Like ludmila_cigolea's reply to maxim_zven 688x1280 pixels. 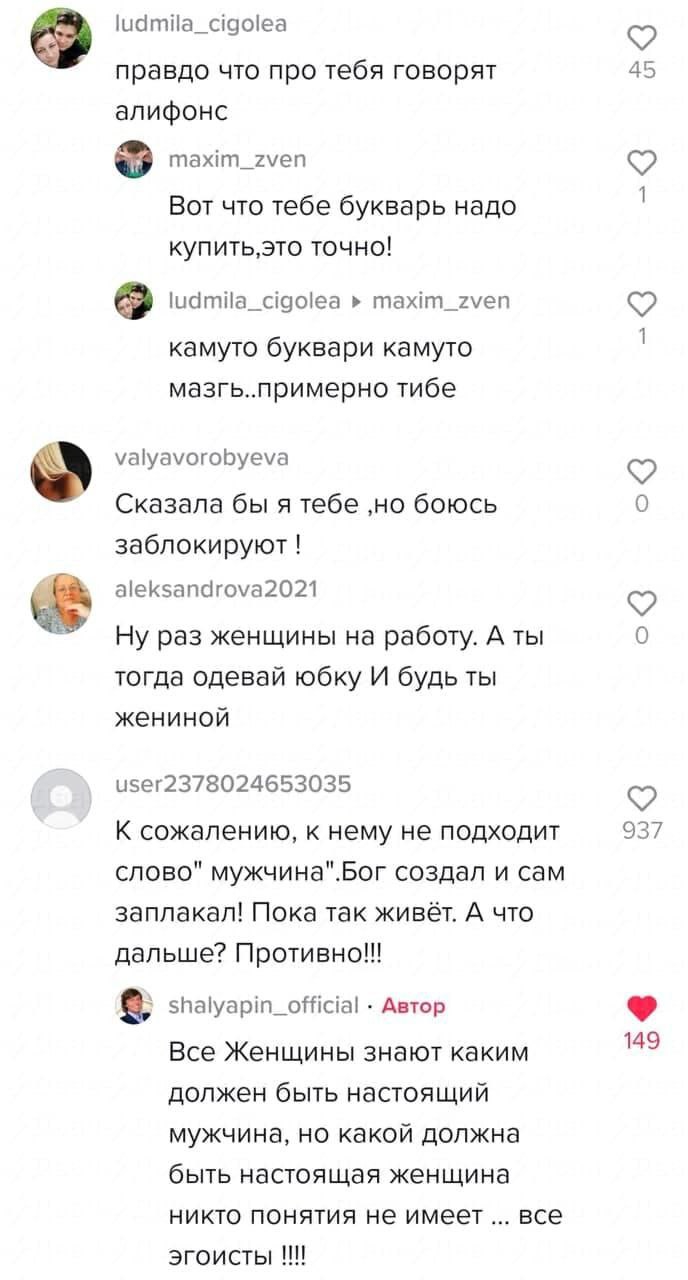tap(642, 304)
